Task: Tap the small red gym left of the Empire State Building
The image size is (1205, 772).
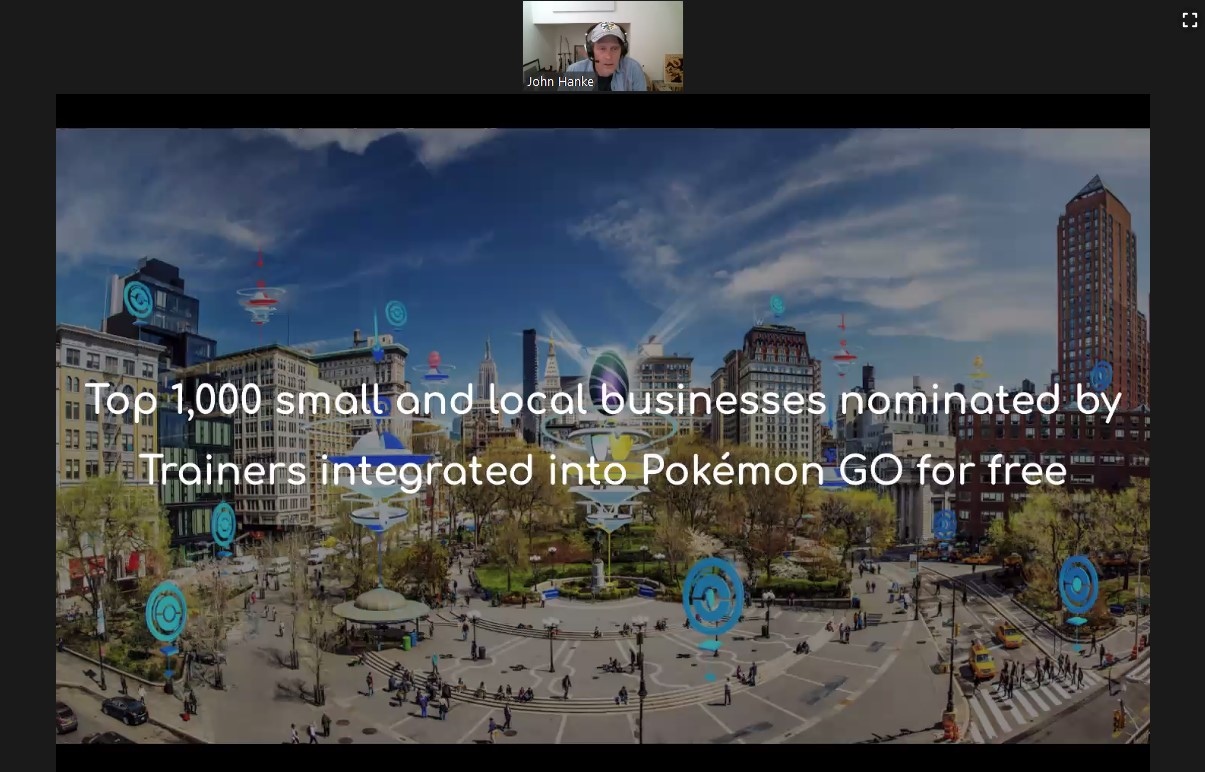Action: tap(434, 366)
